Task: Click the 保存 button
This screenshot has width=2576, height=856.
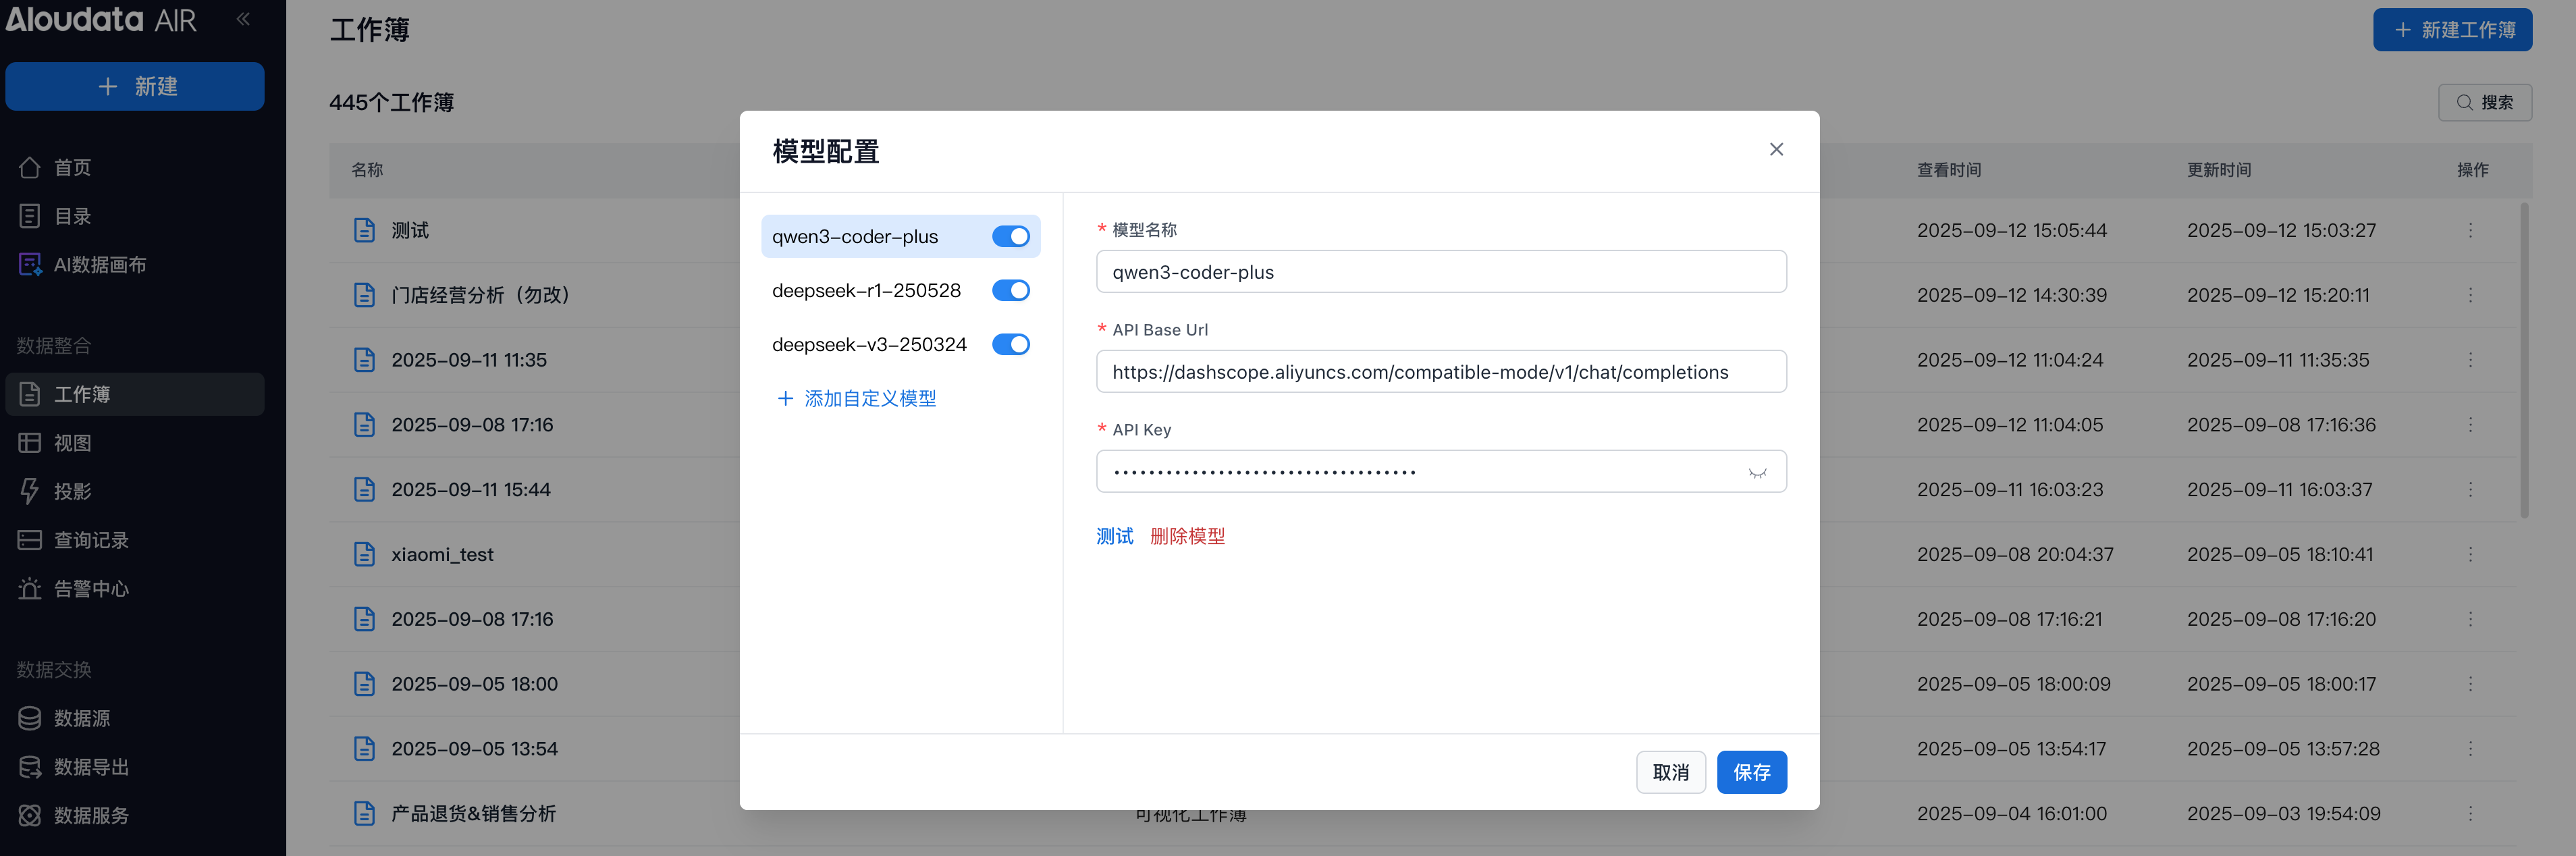Action: point(1751,772)
